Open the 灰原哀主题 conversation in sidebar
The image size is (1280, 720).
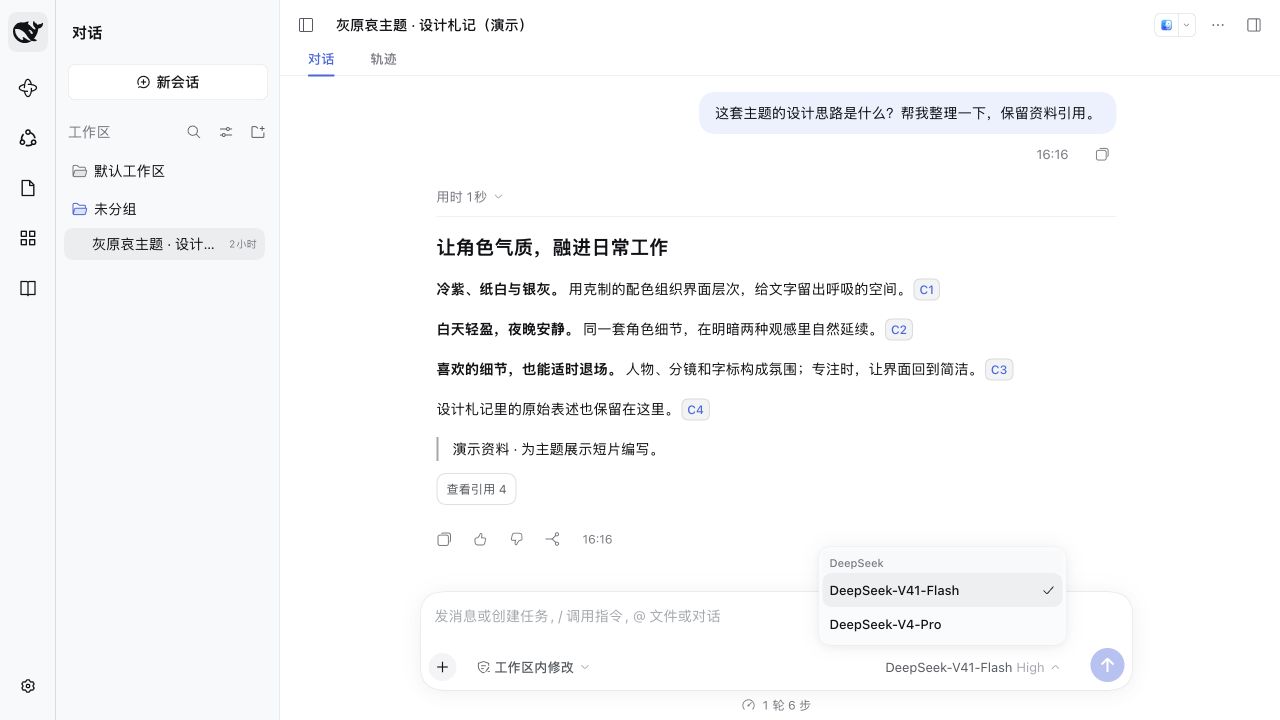164,244
